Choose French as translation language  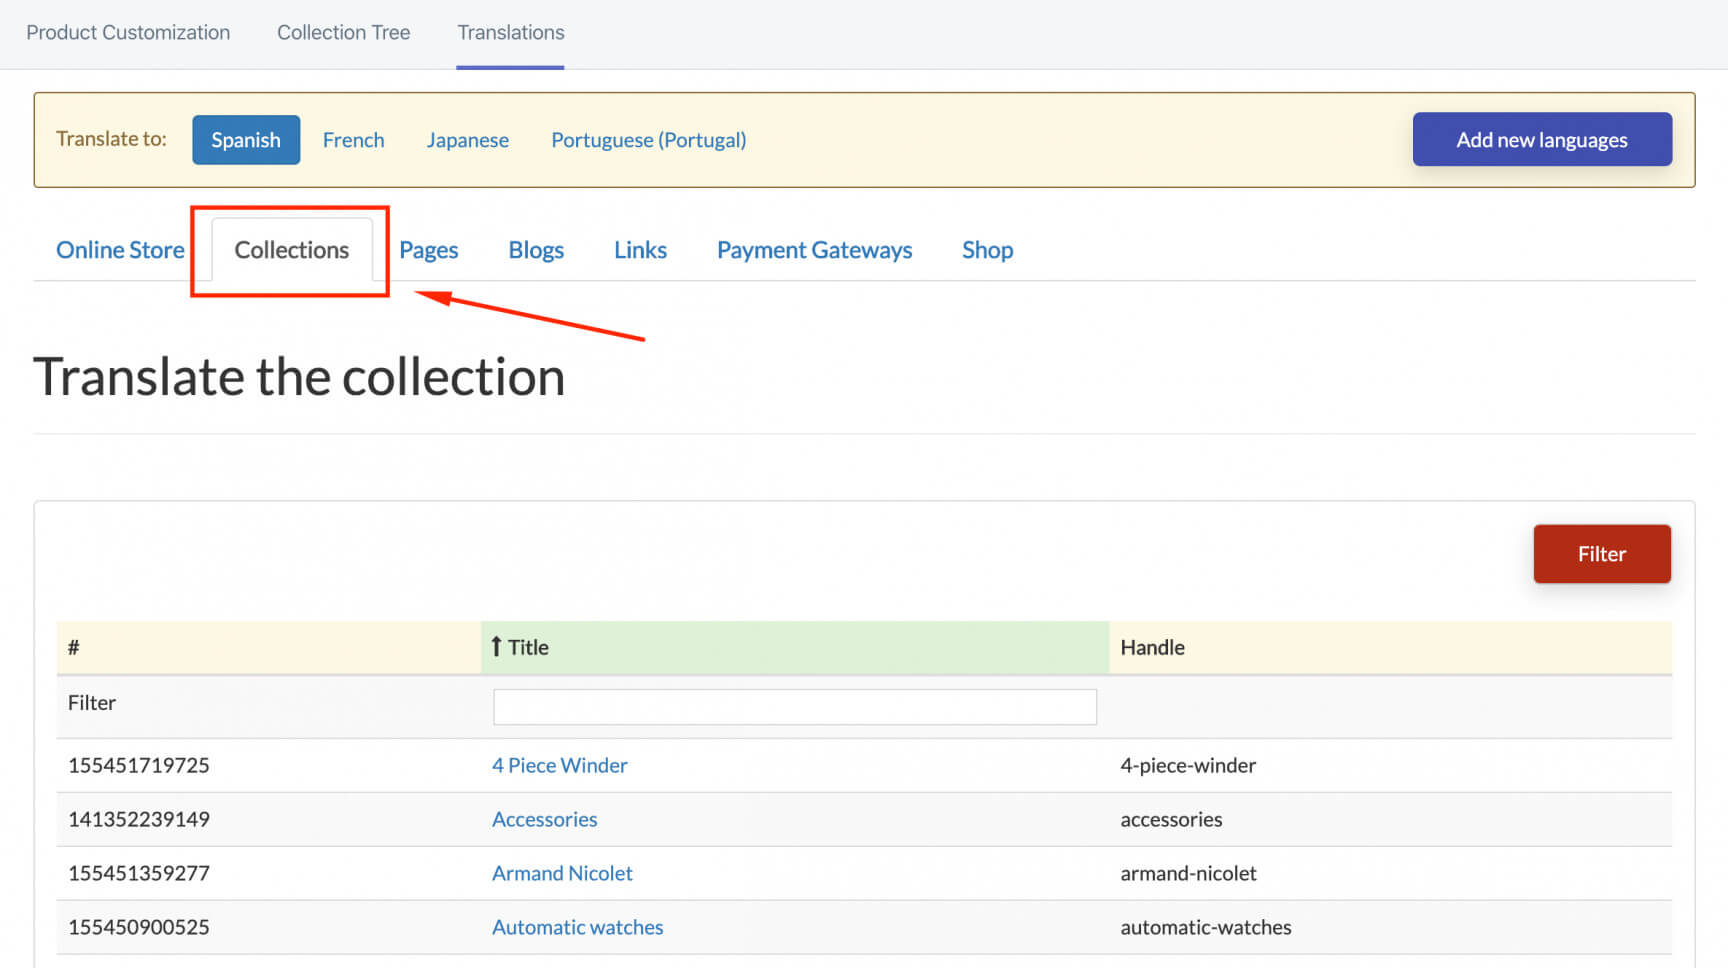[353, 140]
